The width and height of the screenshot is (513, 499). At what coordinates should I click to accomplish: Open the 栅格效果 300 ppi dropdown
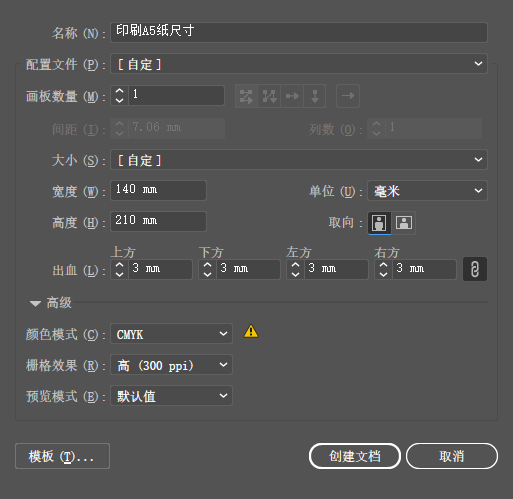171,365
